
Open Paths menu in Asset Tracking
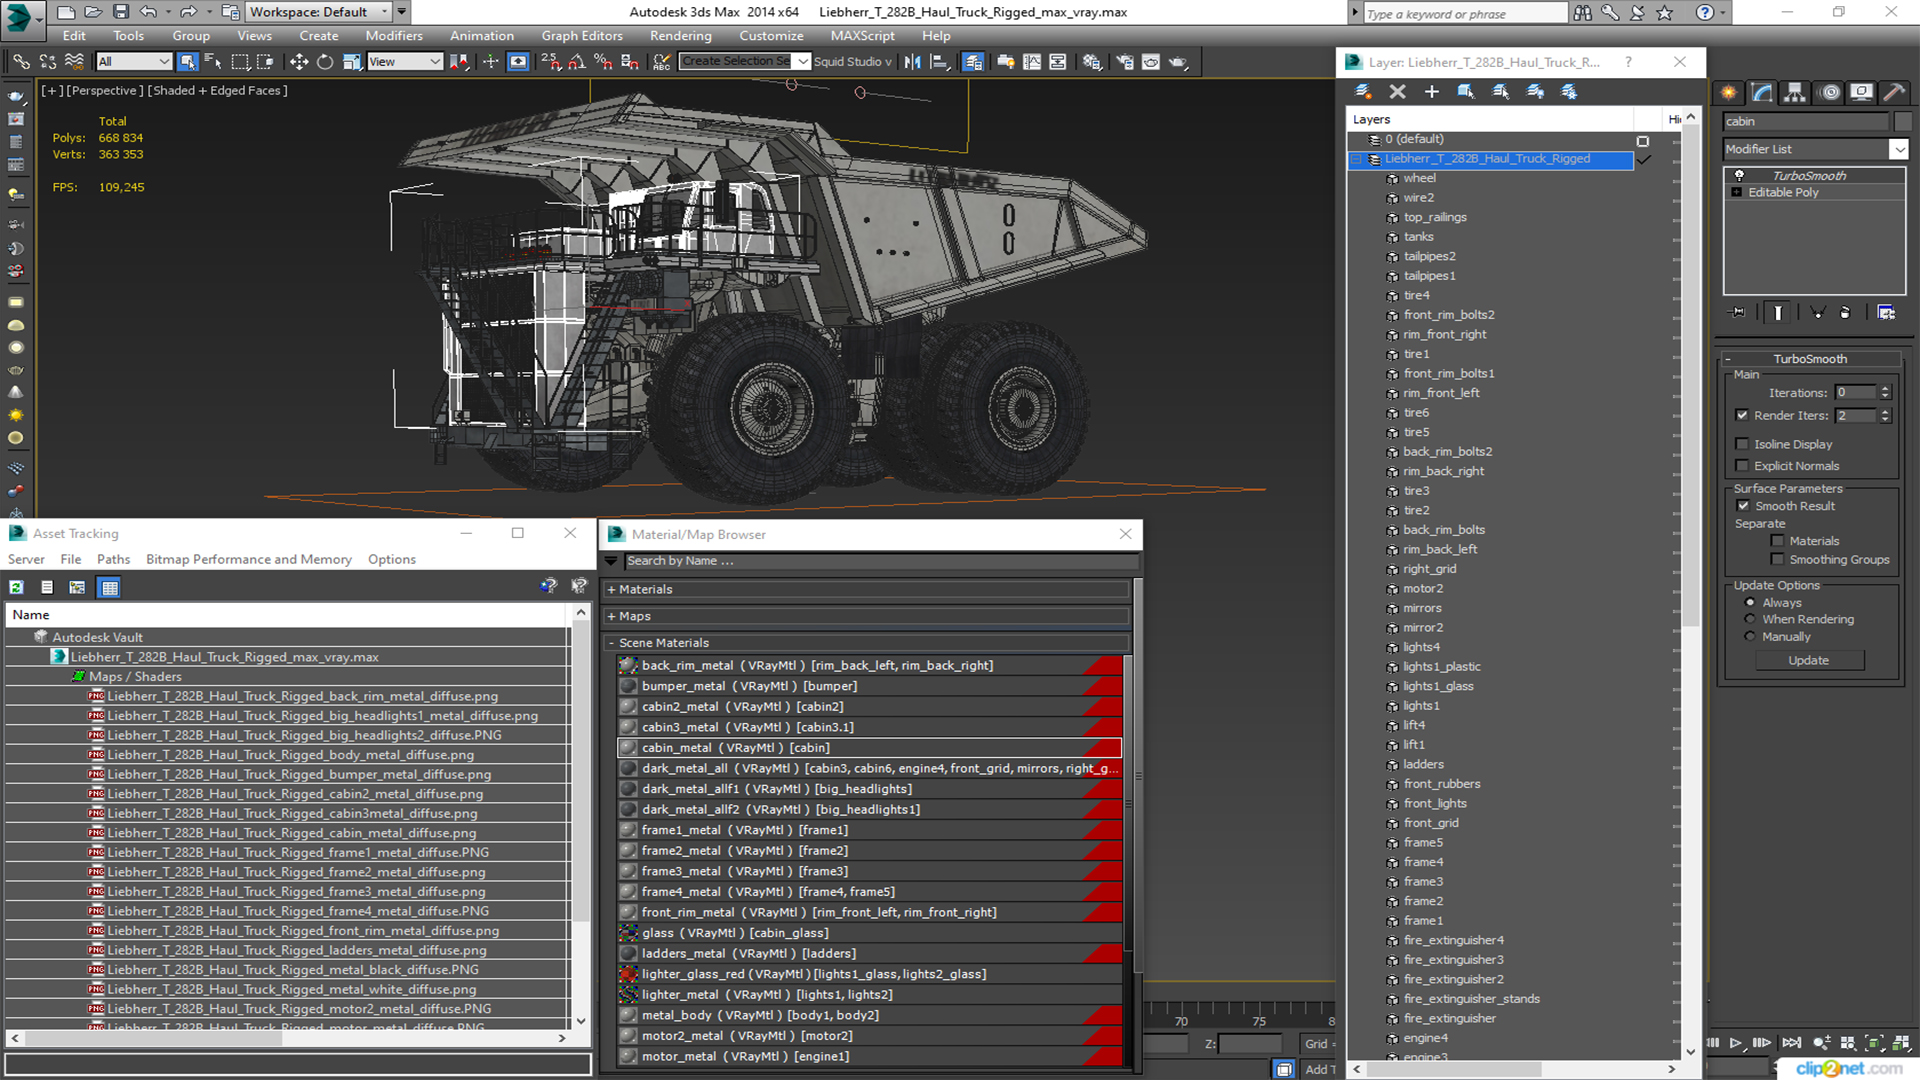pyautogui.click(x=113, y=560)
